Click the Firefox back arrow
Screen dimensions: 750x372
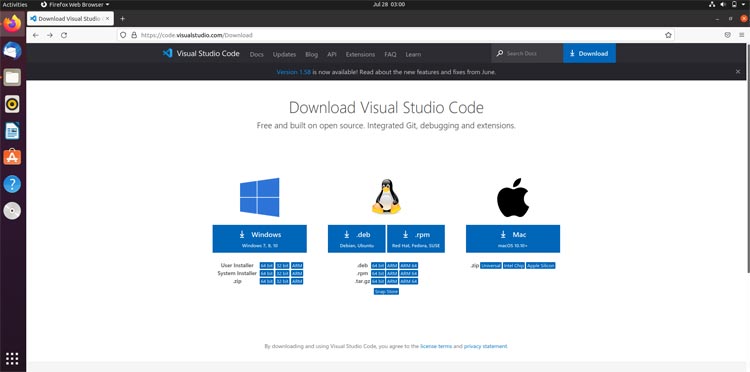(36, 35)
